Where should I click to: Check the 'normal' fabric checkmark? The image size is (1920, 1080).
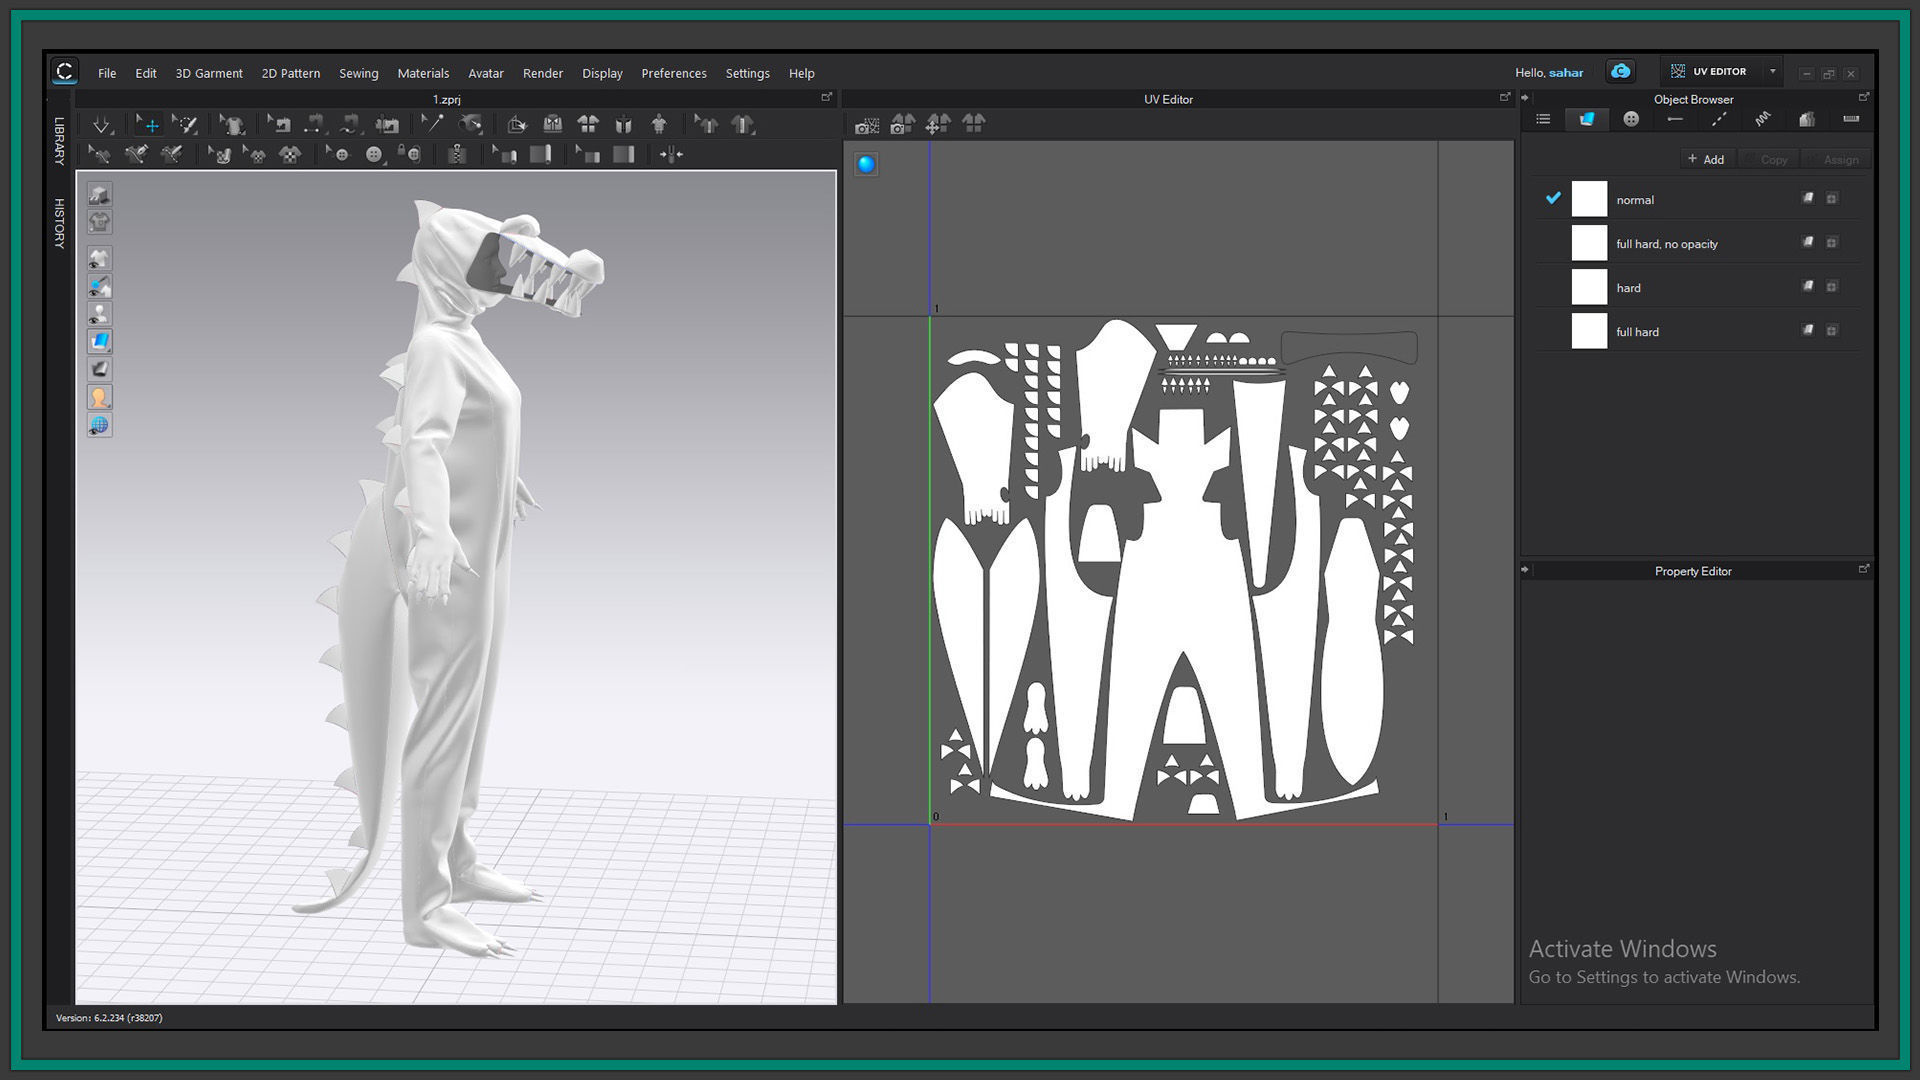[x=1553, y=198]
